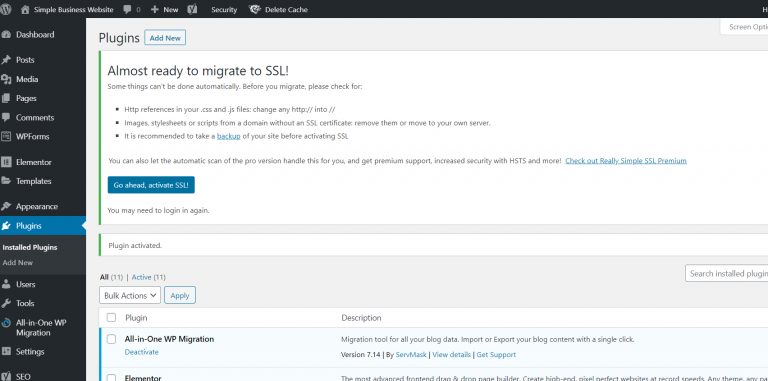
Task: Check the All-in-One WP Migration checkbox
Action: click(111, 339)
